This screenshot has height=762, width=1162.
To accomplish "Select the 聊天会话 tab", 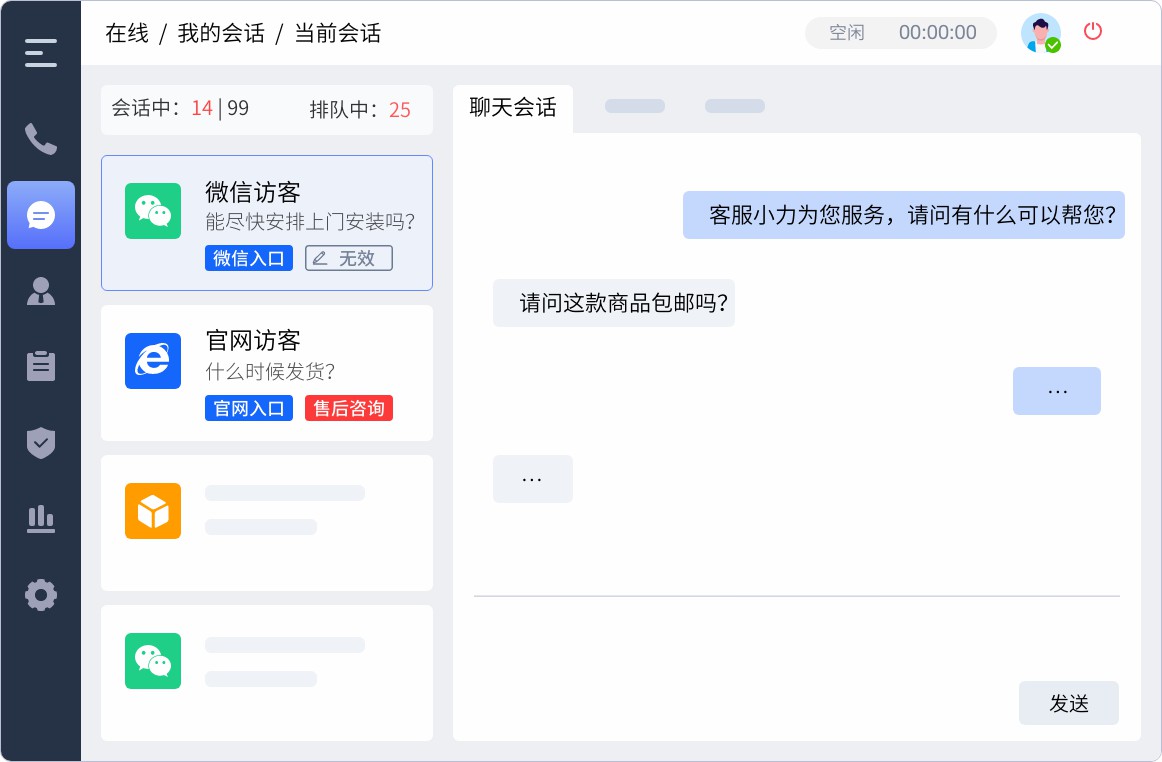I will pos(513,108).
